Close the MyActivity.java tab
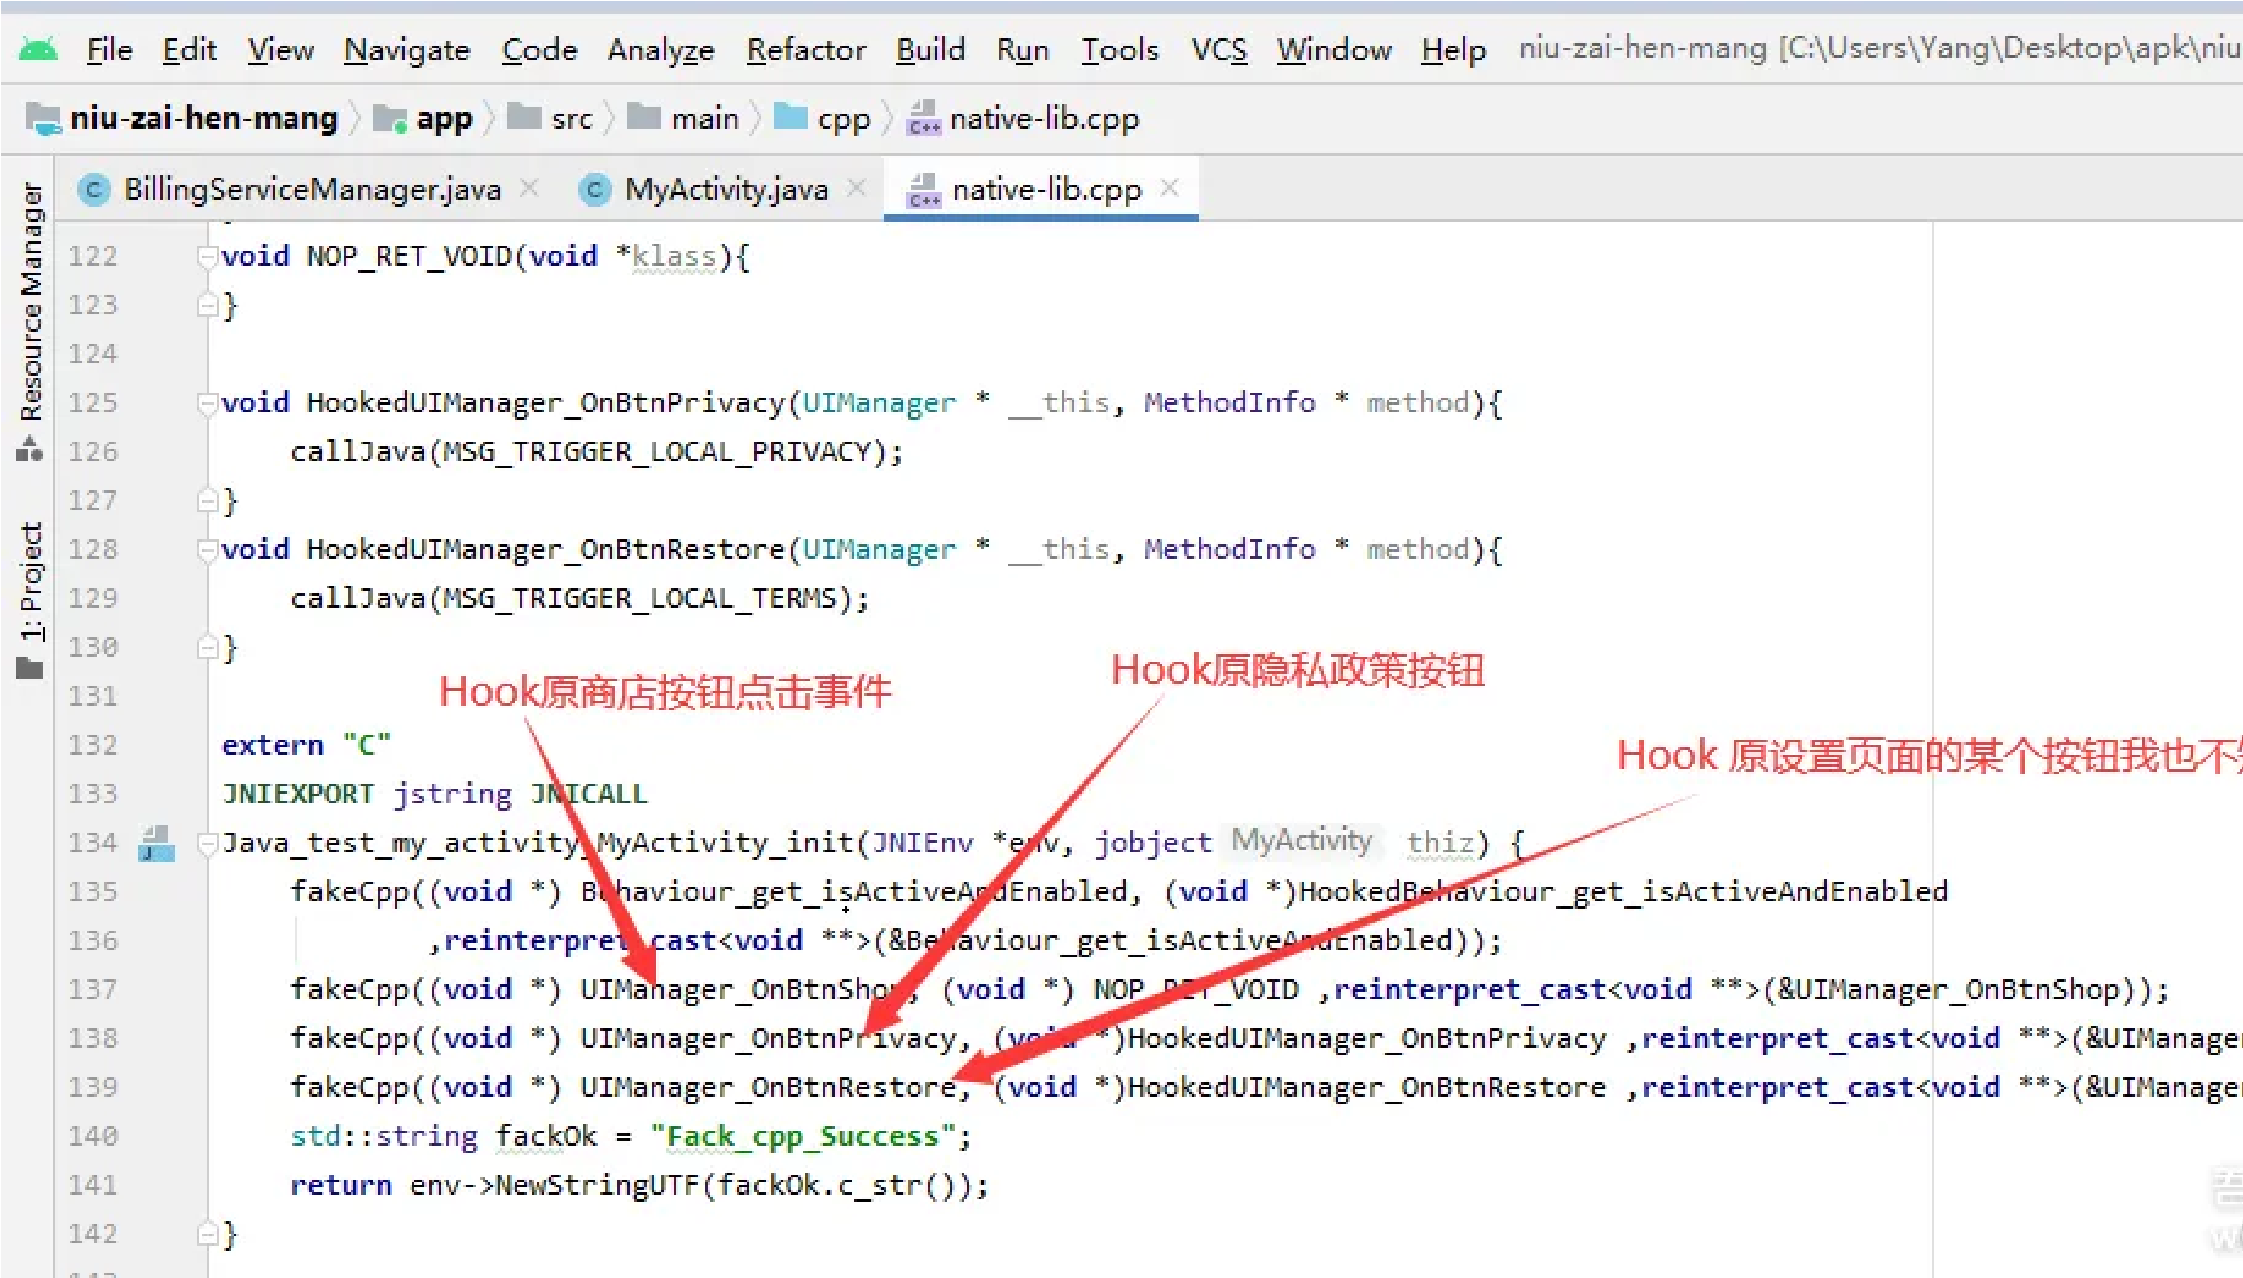2243x1278 pixels. pos(856,188)
